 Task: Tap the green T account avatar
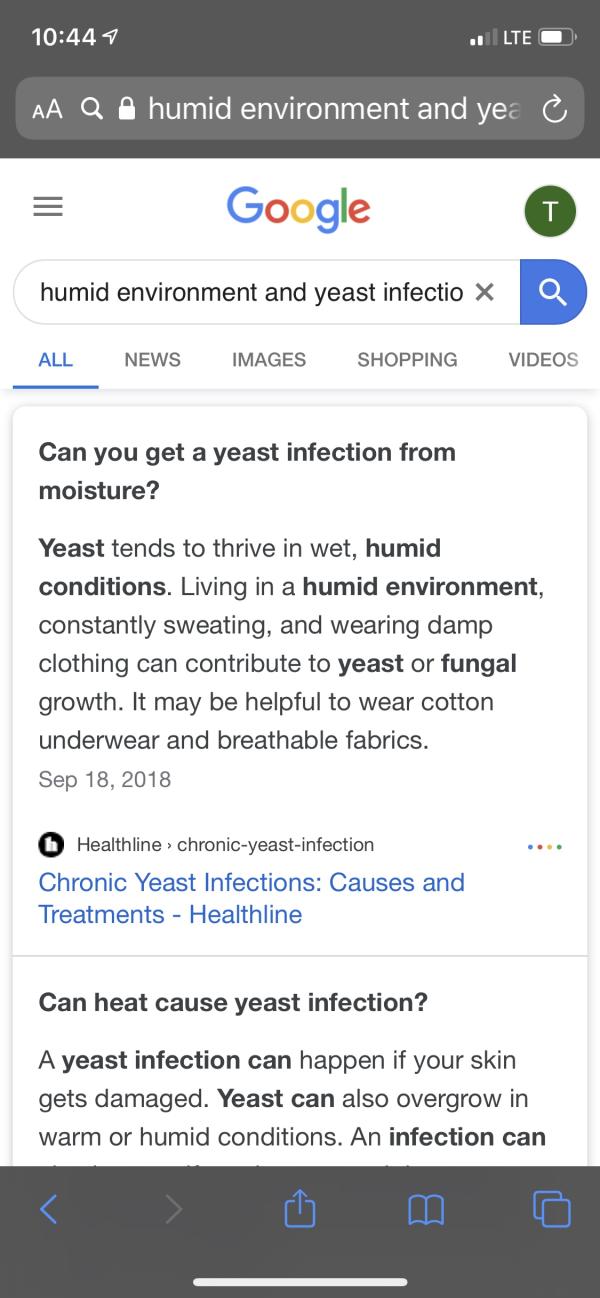click(x=550, y=210)
